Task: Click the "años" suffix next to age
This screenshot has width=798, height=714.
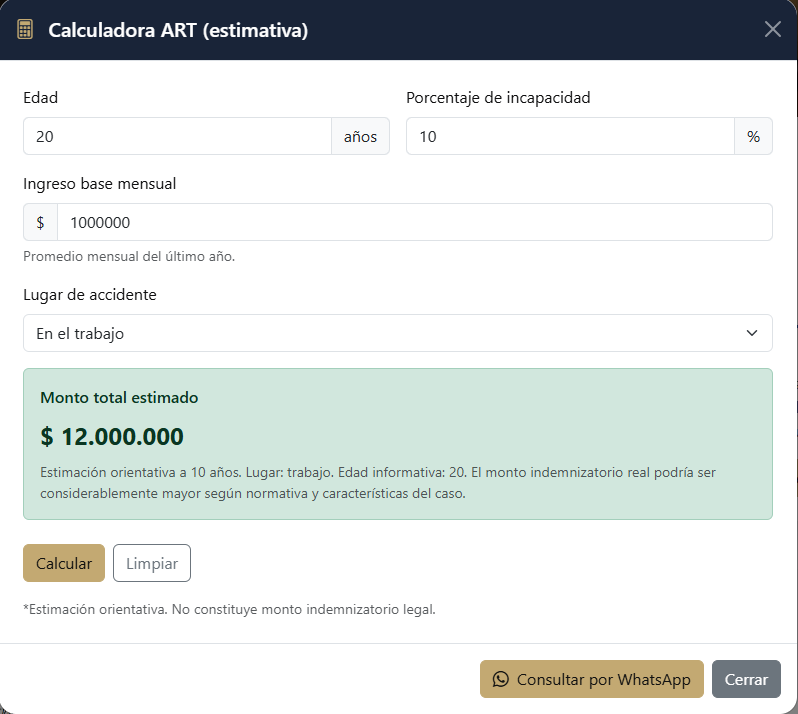Action: pos(360,136)
